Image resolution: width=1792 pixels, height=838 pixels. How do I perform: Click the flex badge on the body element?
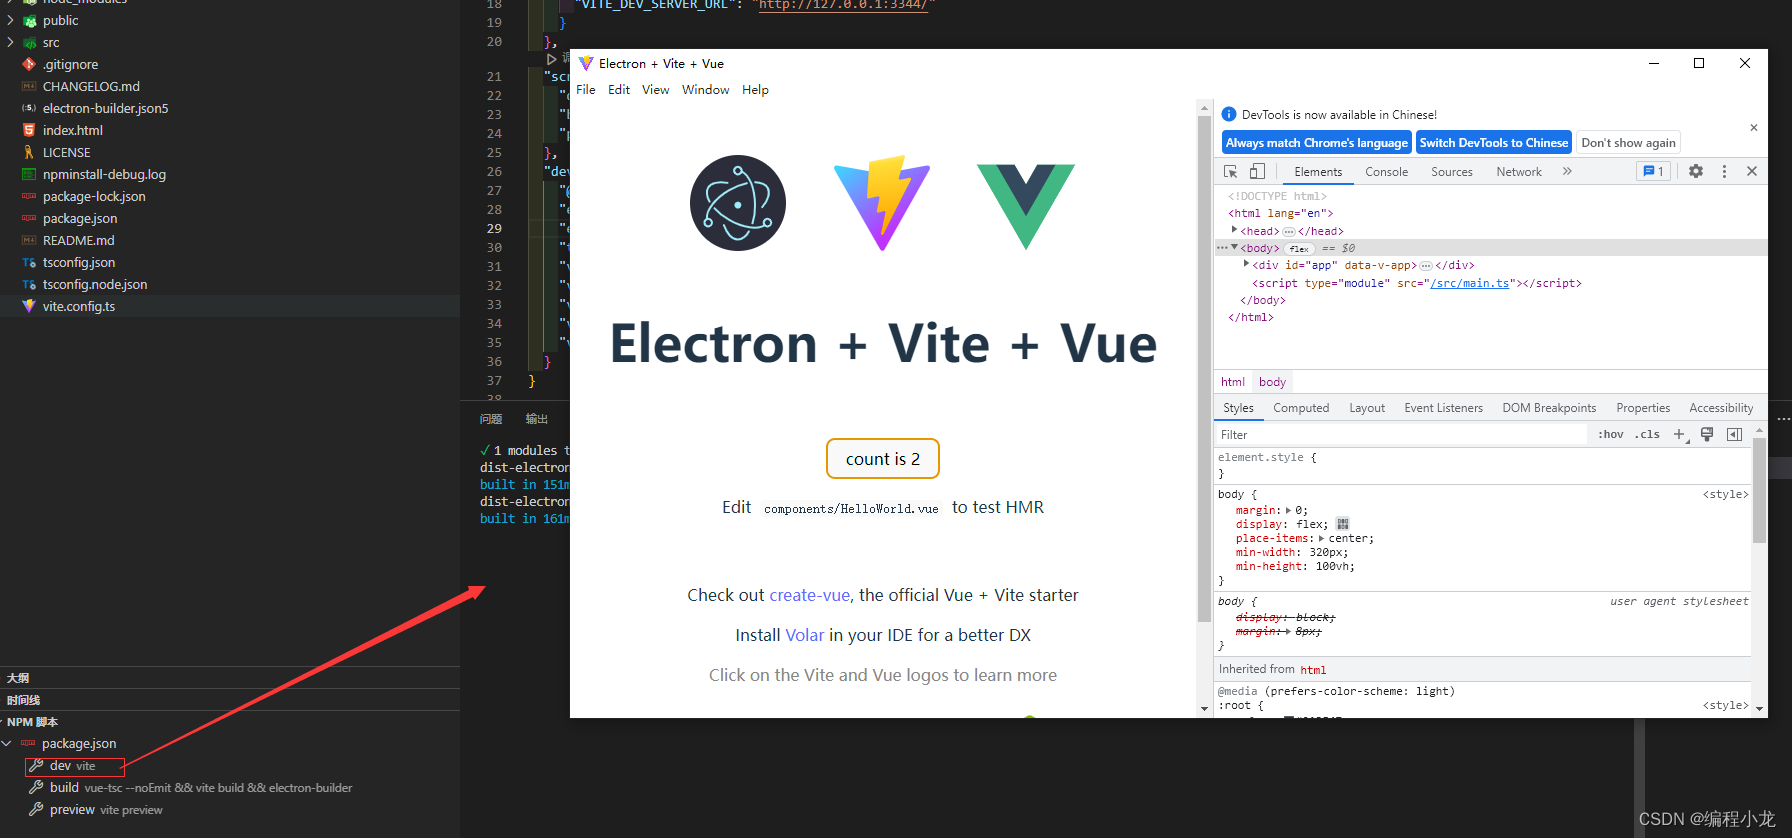[x=1299, y=249]
